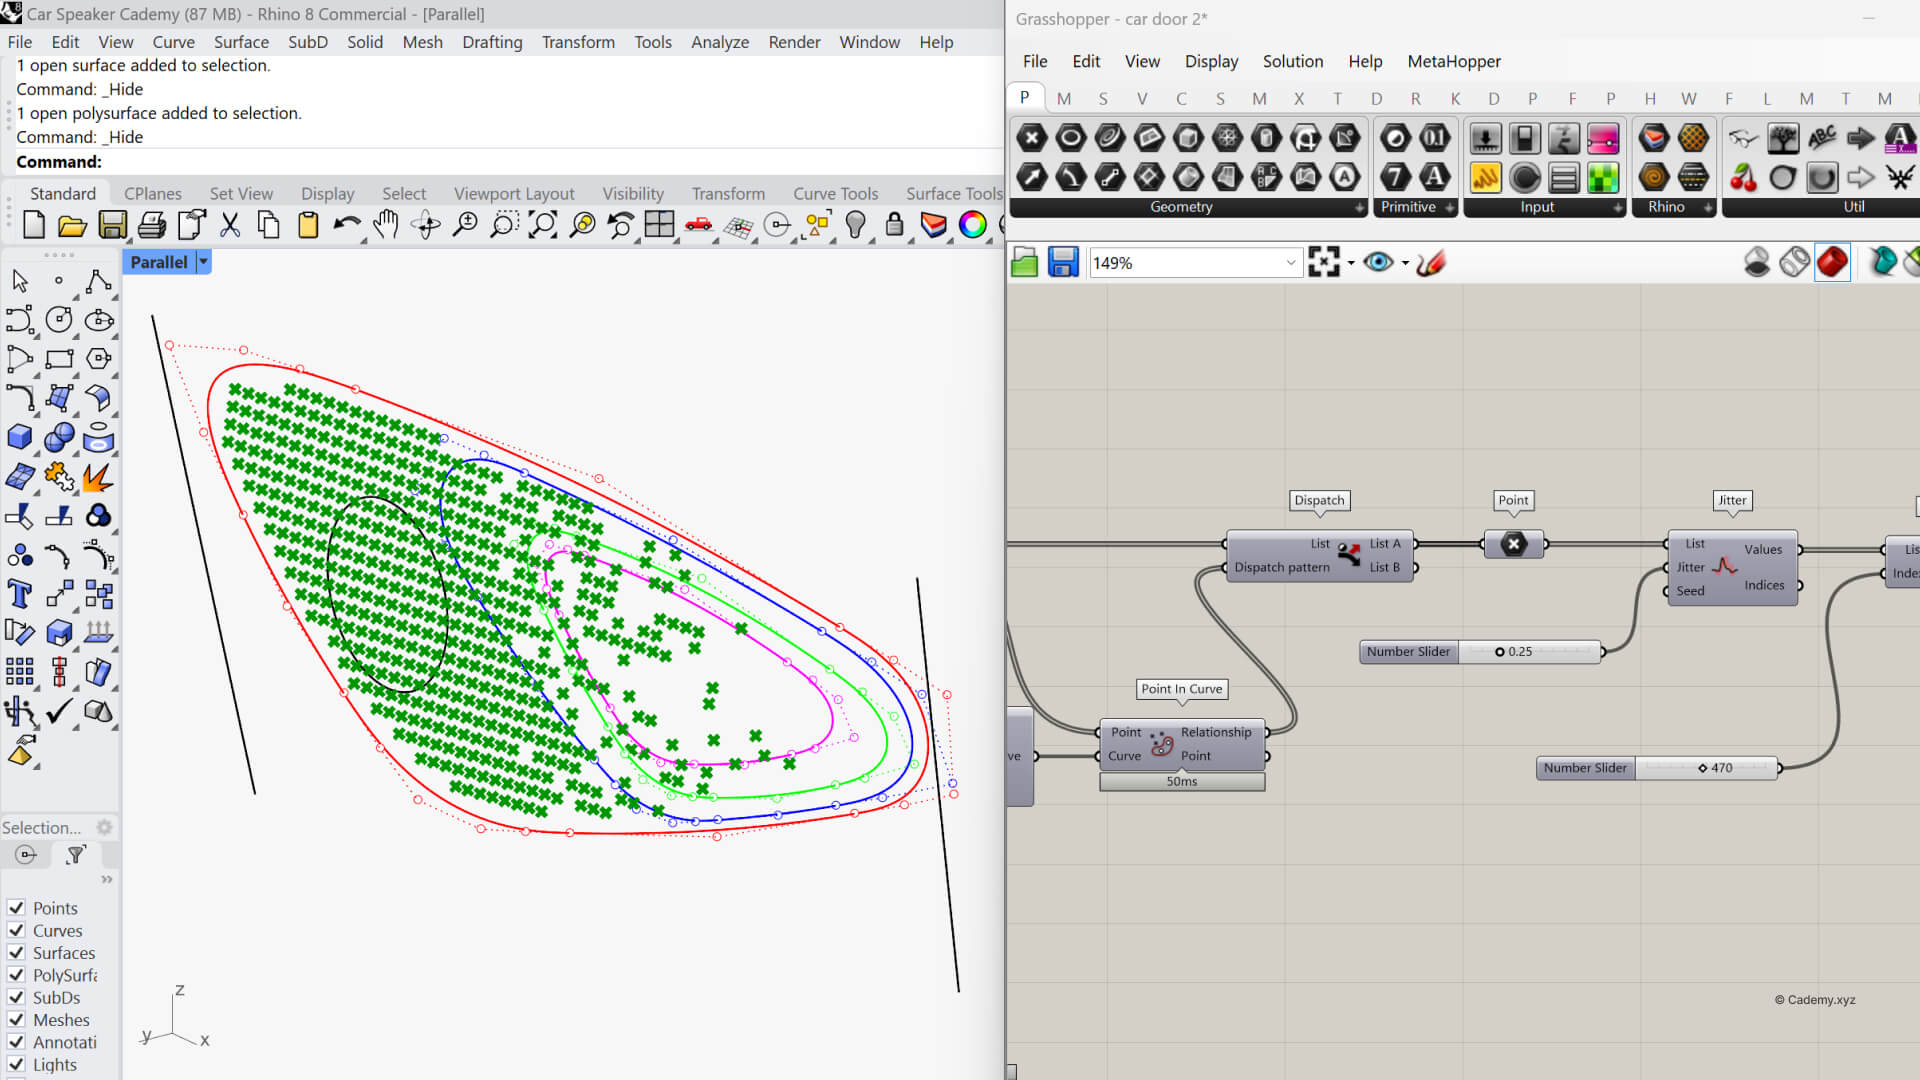Click the Point In Curve component label
Screen dimensions: 1920x1080
pyautogui.click(x=1182, y=689)
